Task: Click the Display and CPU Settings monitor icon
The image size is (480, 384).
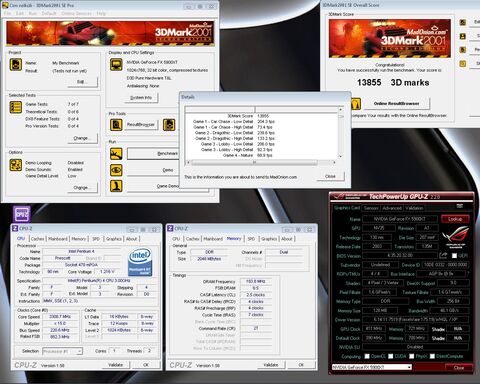Action: pos(116,65)
